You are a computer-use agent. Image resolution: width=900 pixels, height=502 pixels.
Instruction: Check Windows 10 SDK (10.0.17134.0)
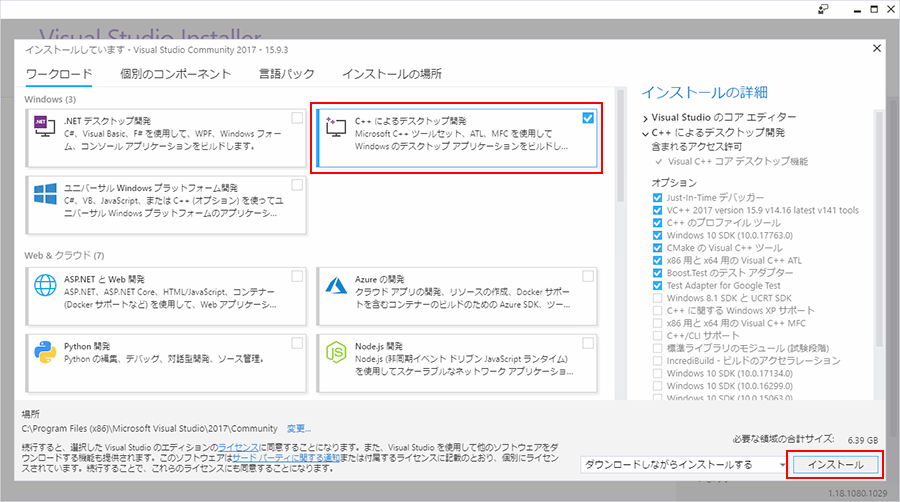pos(657,373)
